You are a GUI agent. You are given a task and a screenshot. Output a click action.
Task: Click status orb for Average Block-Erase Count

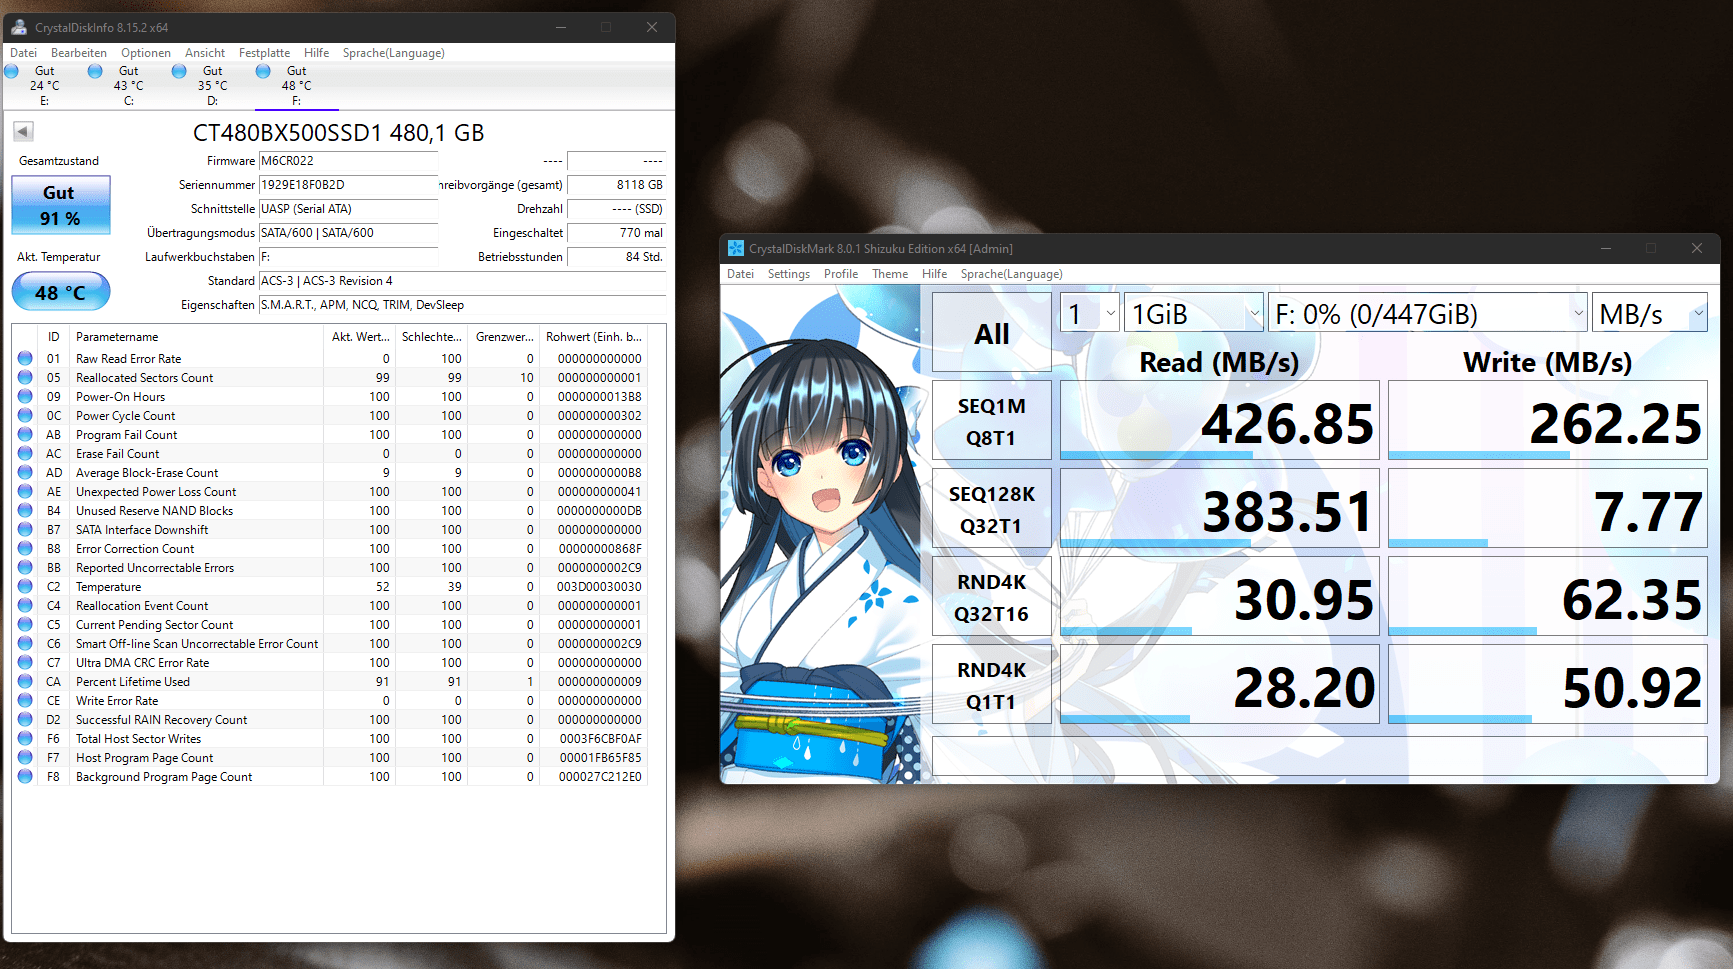(25, 472)
